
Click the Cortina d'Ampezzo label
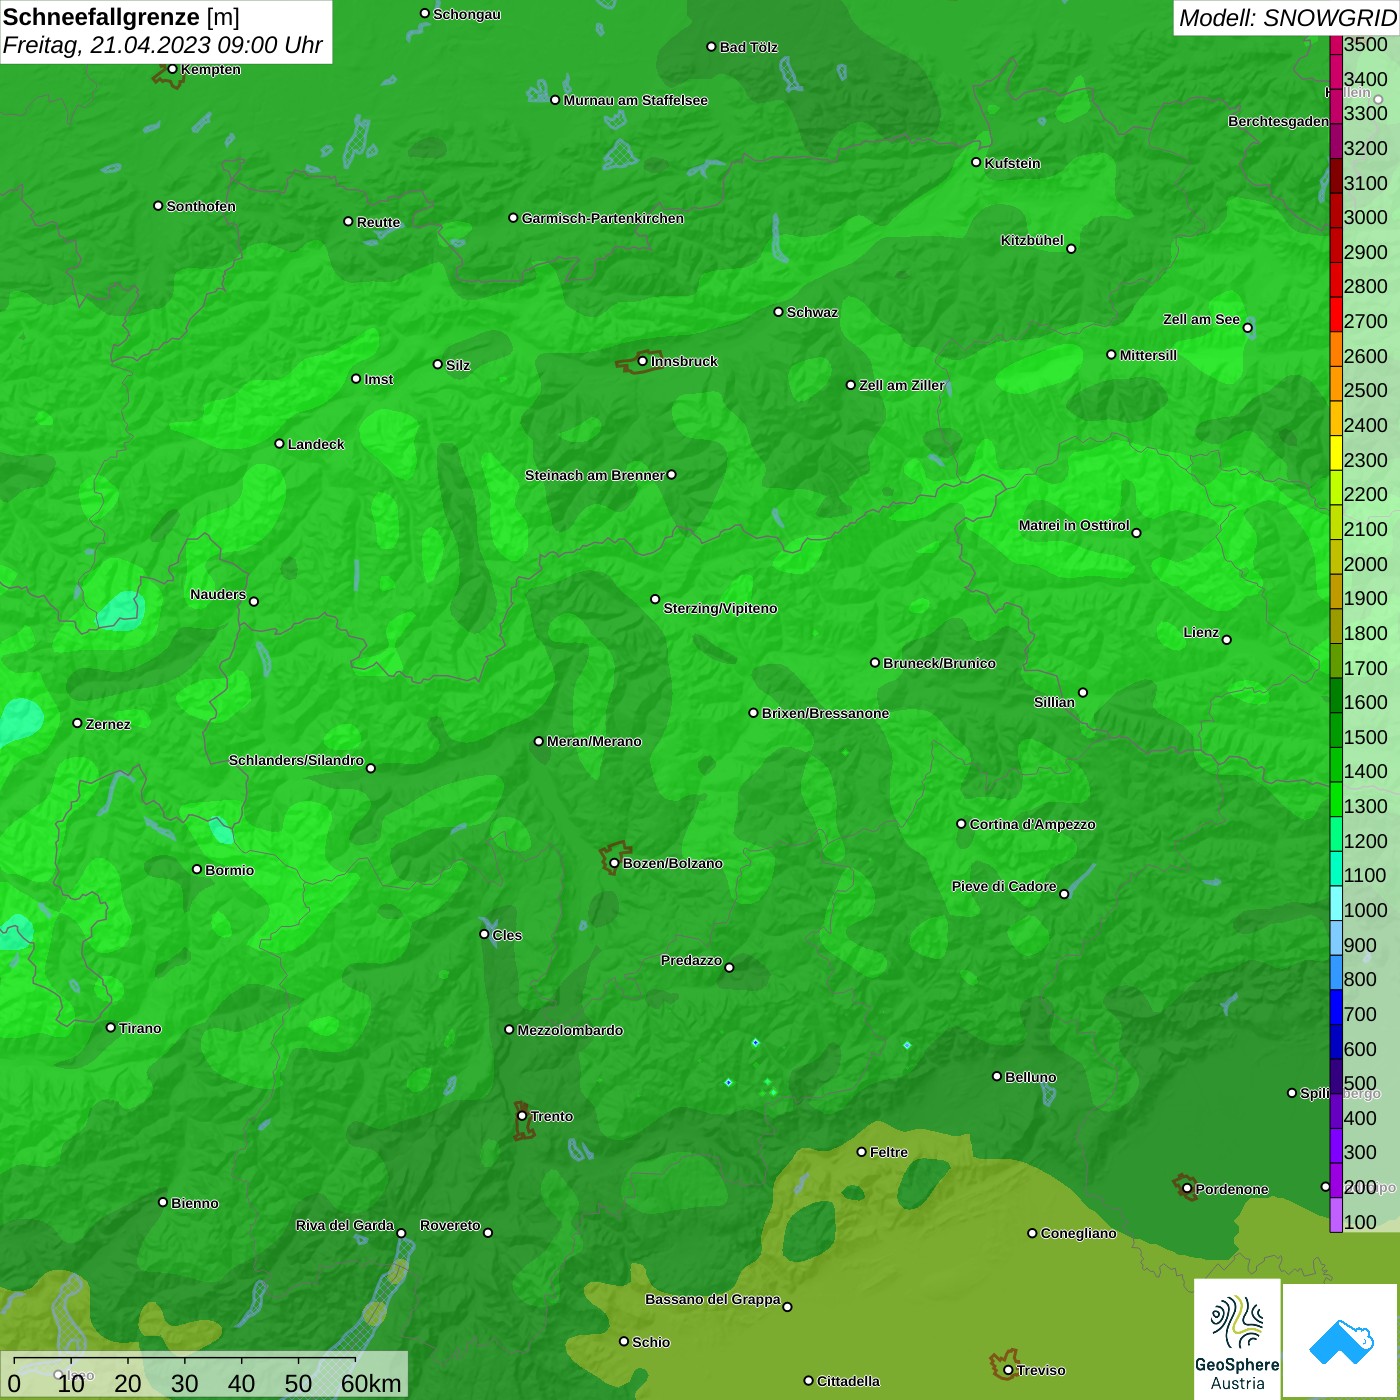1032,824
